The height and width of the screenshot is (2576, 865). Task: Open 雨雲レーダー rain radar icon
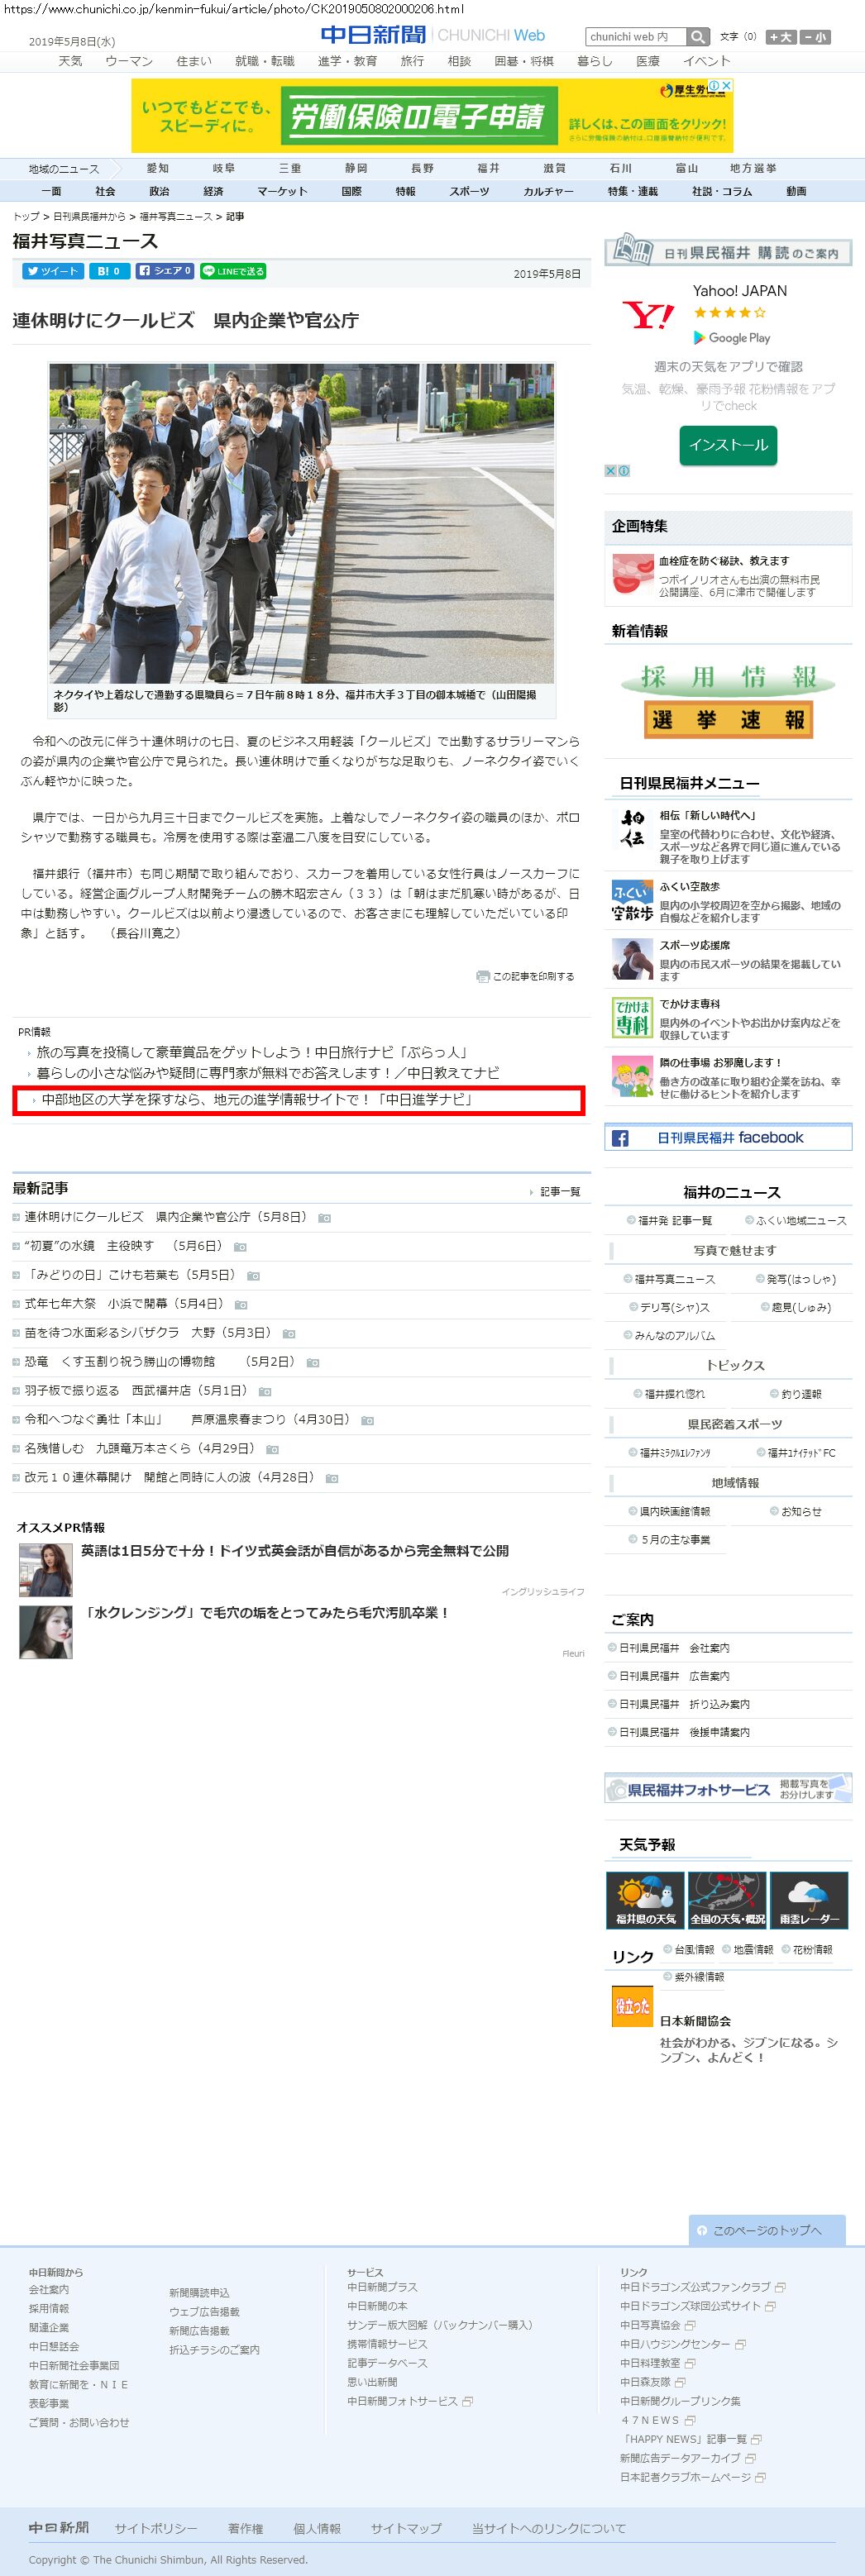(808, 1899)
